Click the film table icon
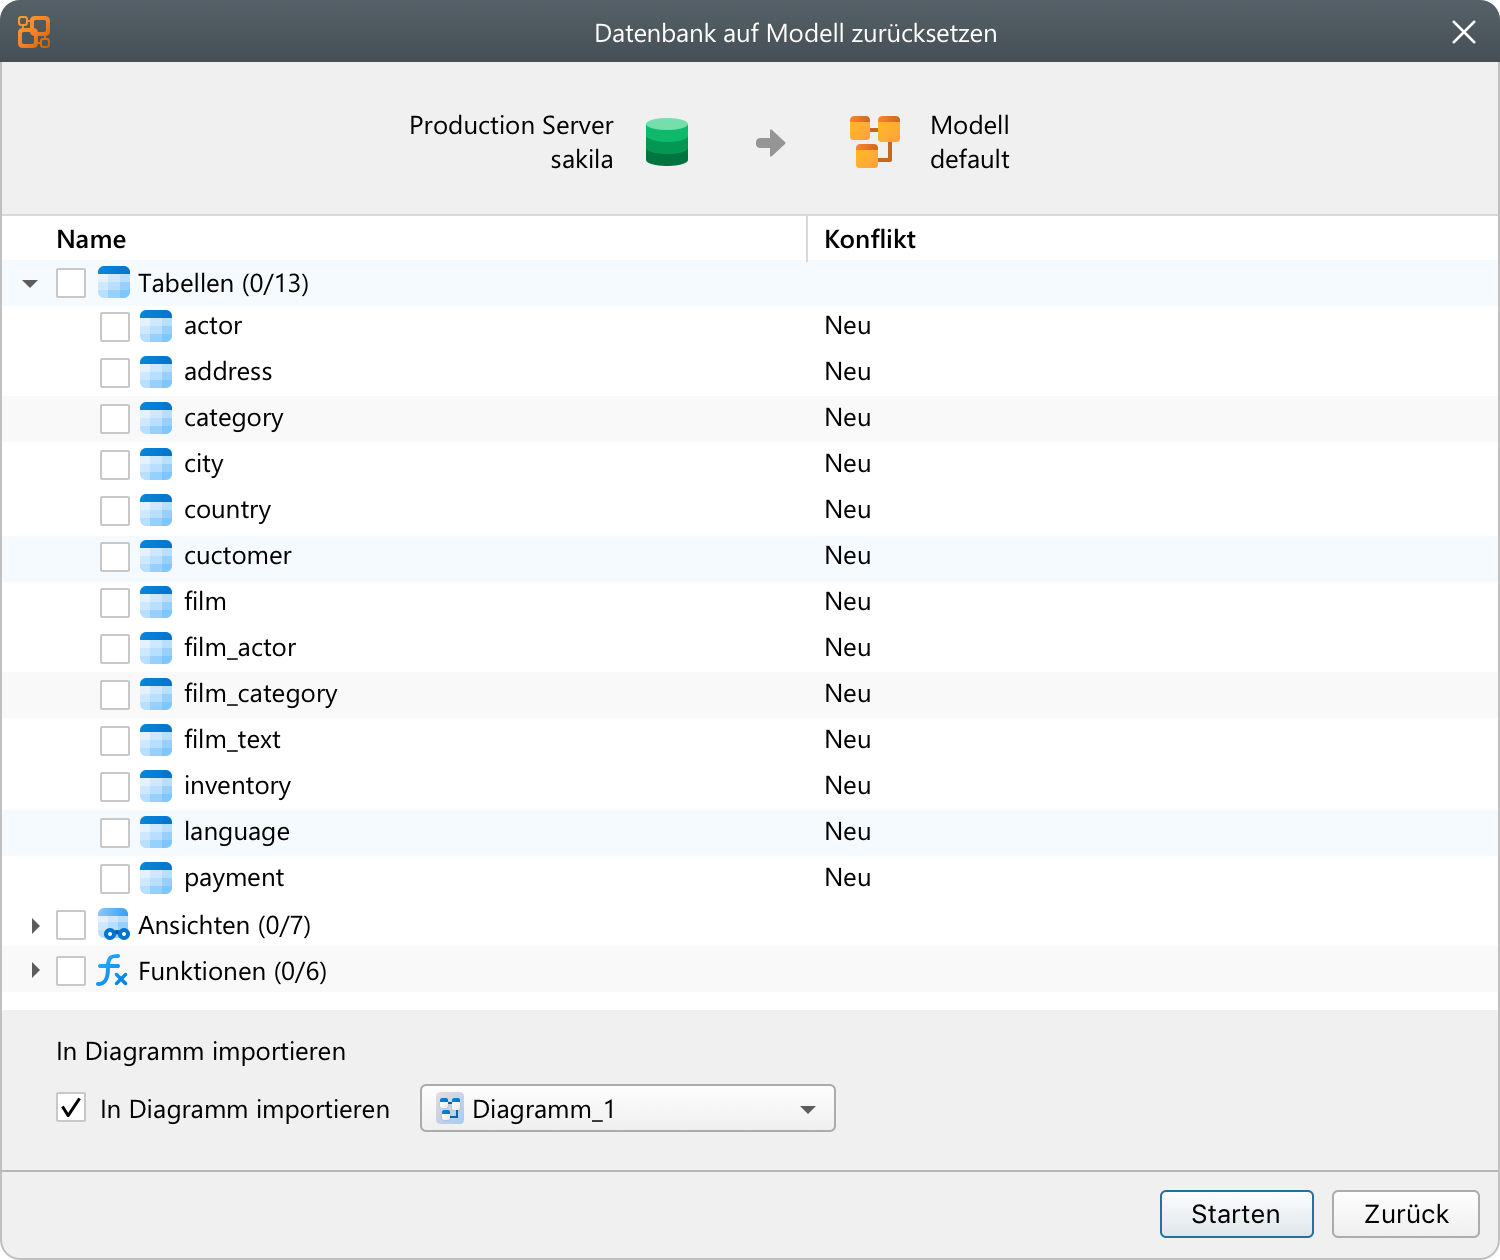This screenshot has width=1500, height=1260. 156,602
